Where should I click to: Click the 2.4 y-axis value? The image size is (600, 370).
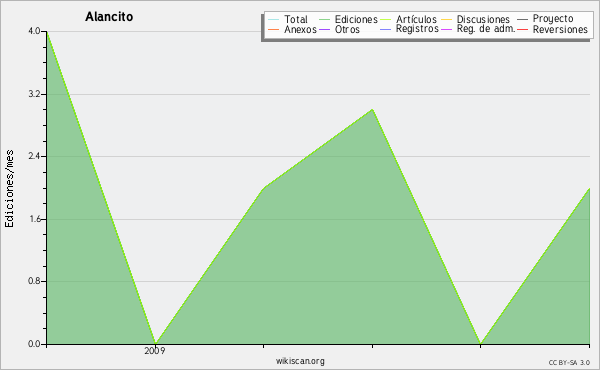coord(34,156)
